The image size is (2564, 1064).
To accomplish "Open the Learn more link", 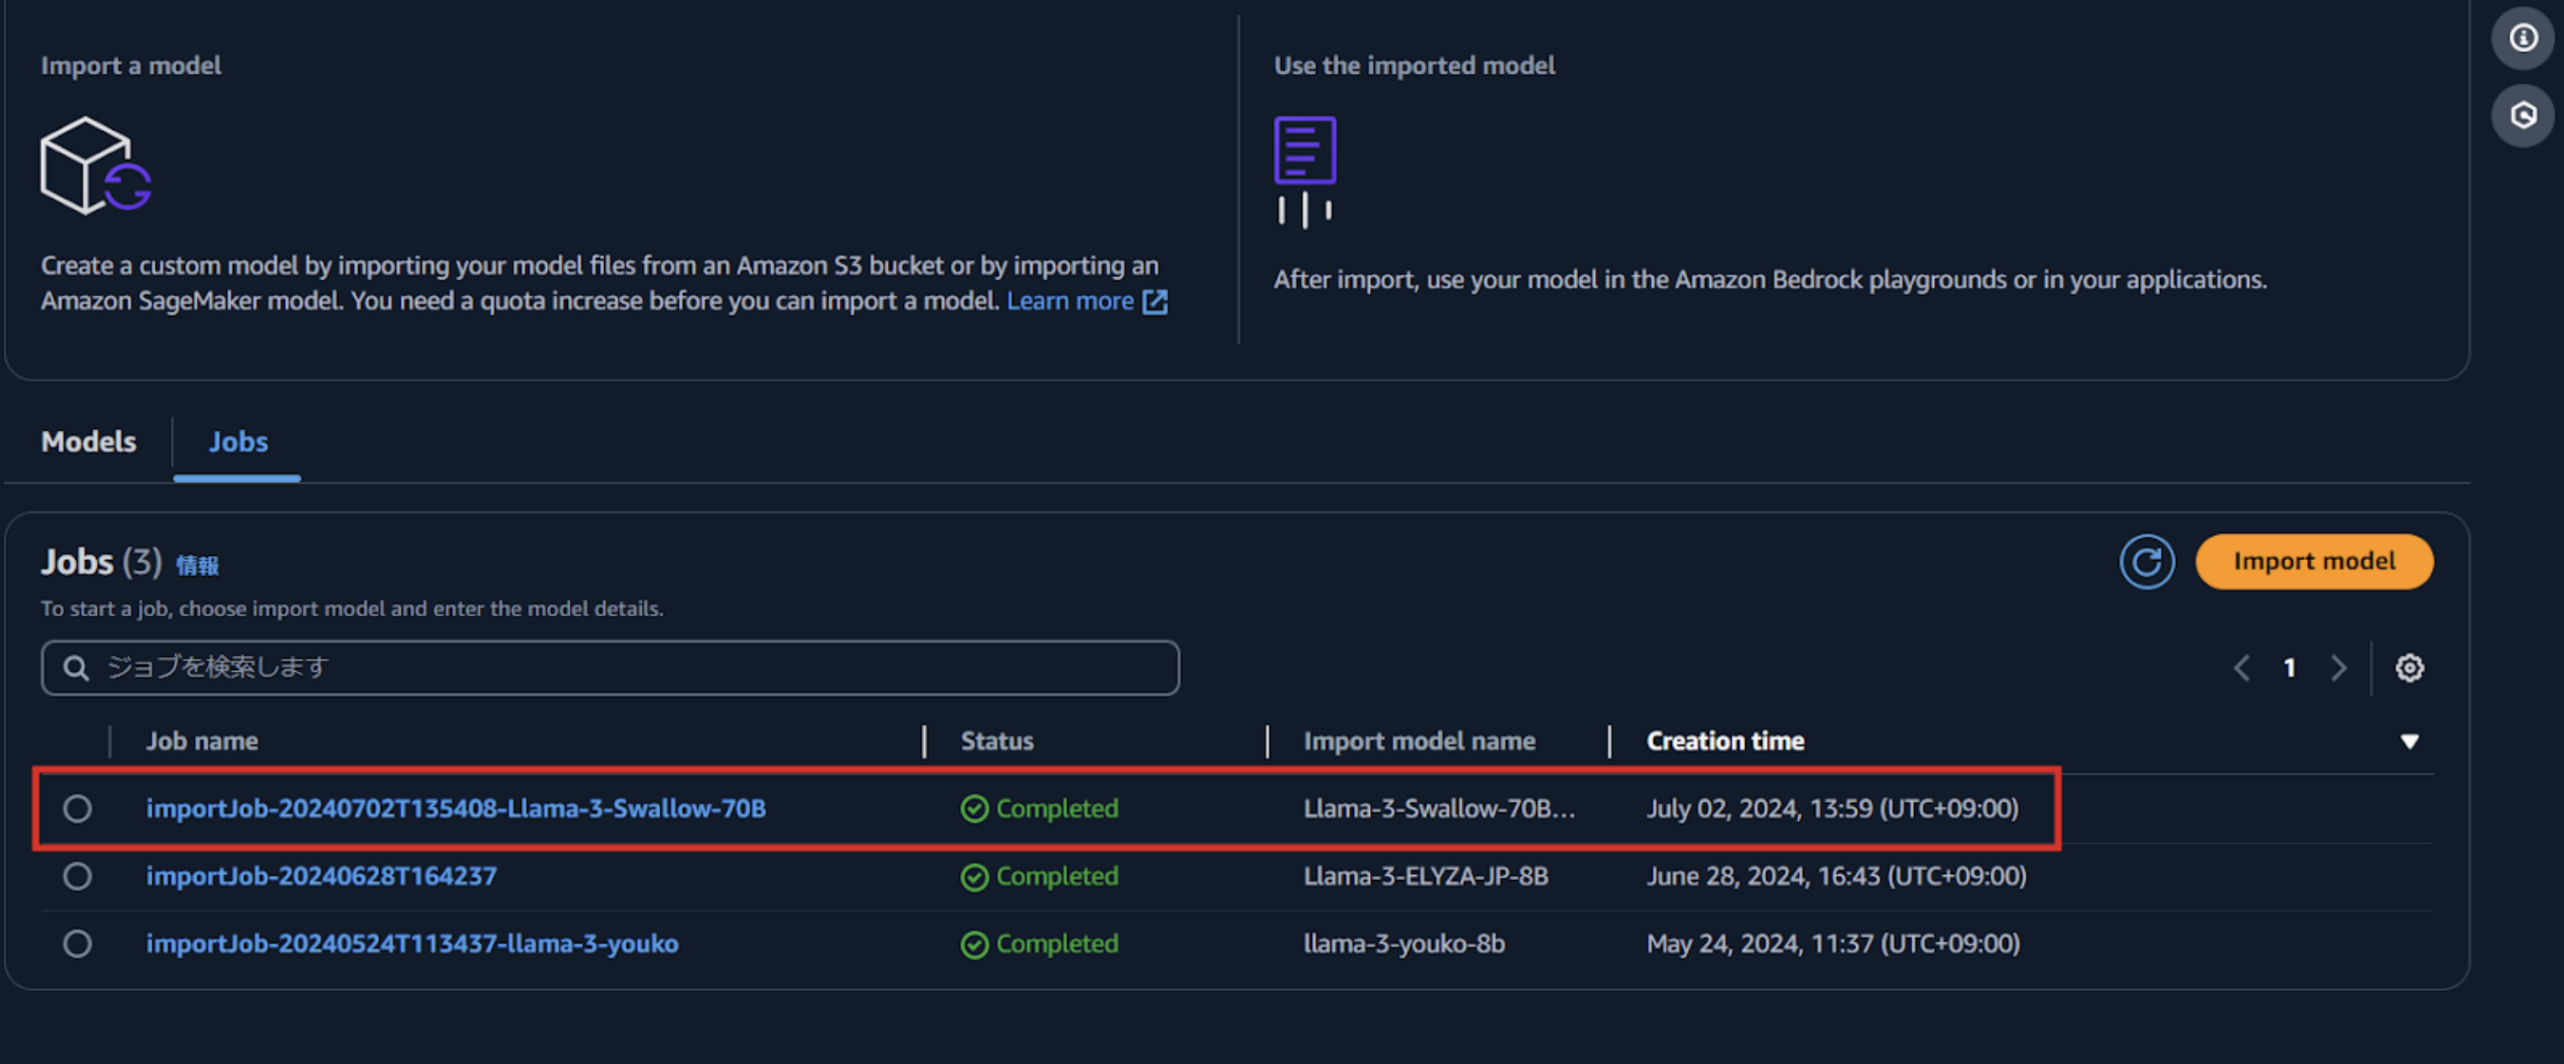I will pyautogui.click(x=1070, y=301).
